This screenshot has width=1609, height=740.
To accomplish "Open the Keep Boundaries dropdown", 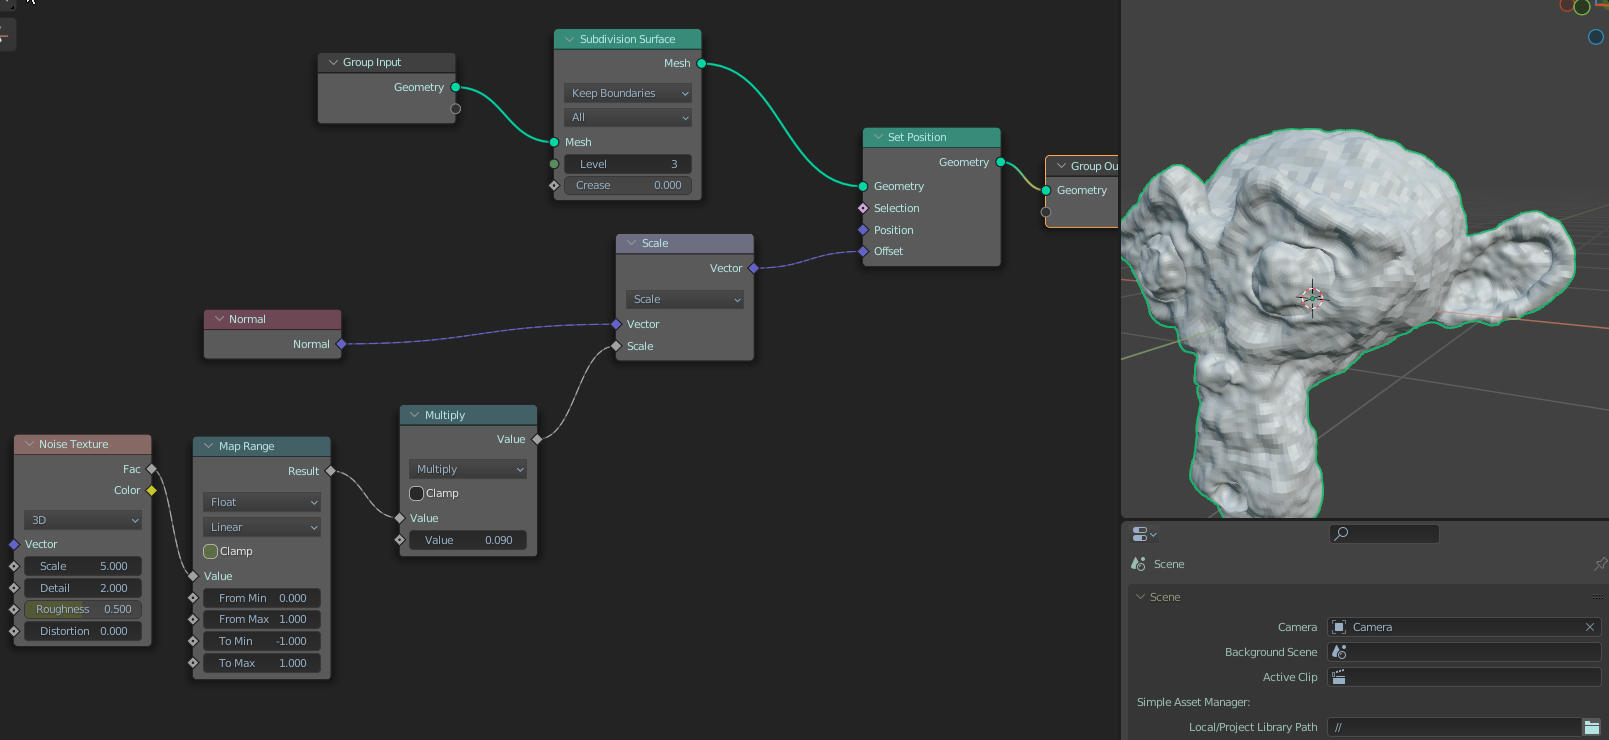I will [x=628, y=93].
